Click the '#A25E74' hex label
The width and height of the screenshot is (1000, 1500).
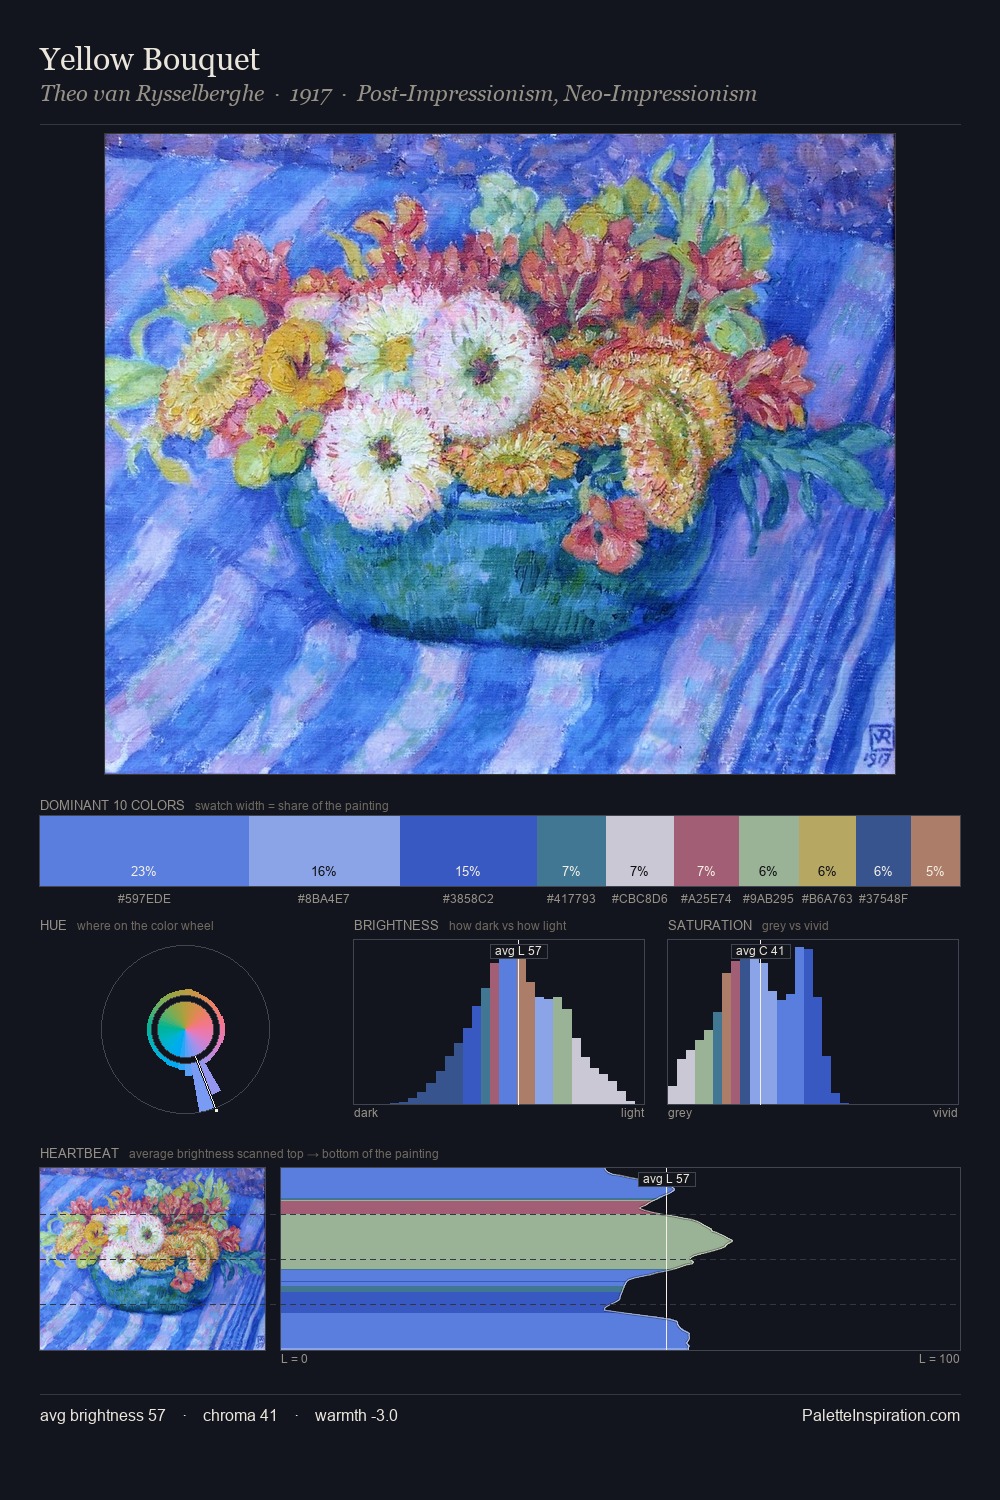click(706, 899)
